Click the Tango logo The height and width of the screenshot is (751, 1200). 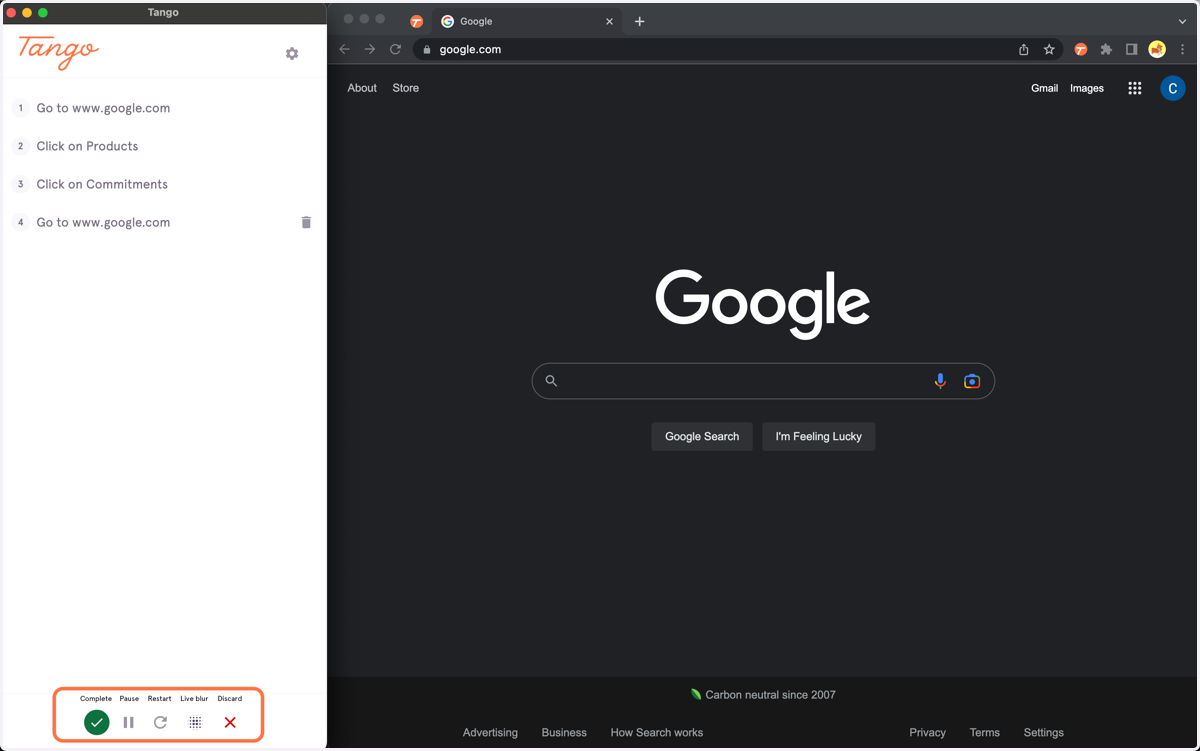click(58, 52)
